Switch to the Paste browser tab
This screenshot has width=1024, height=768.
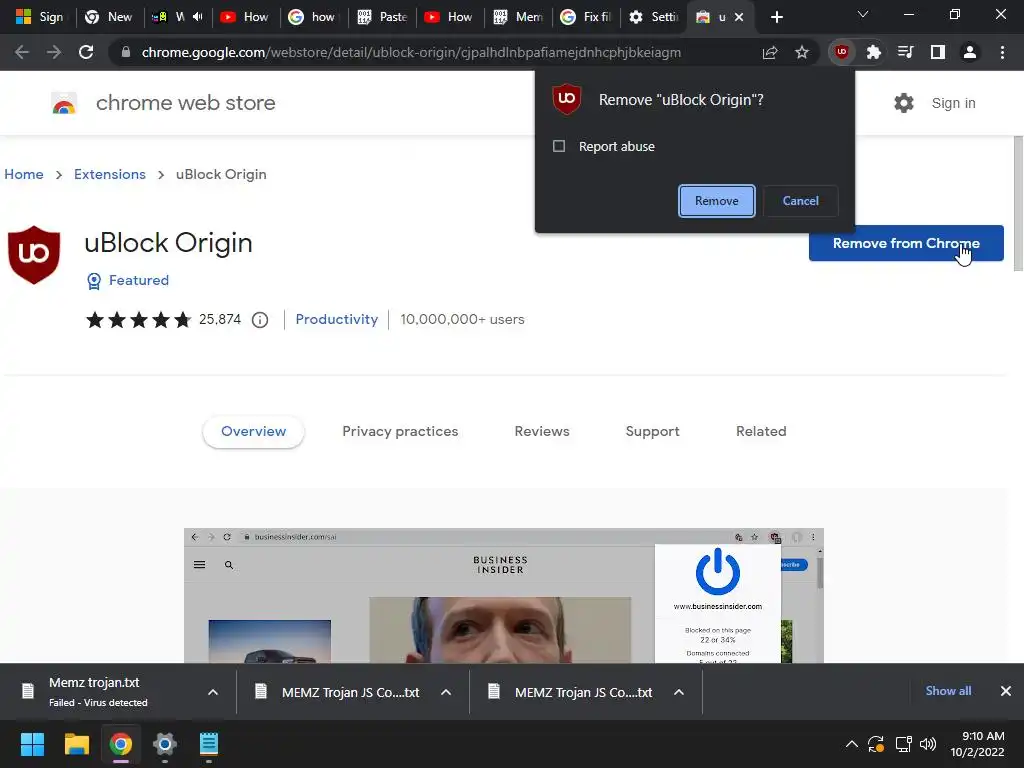pyautogui.click(x=383, y=17)
